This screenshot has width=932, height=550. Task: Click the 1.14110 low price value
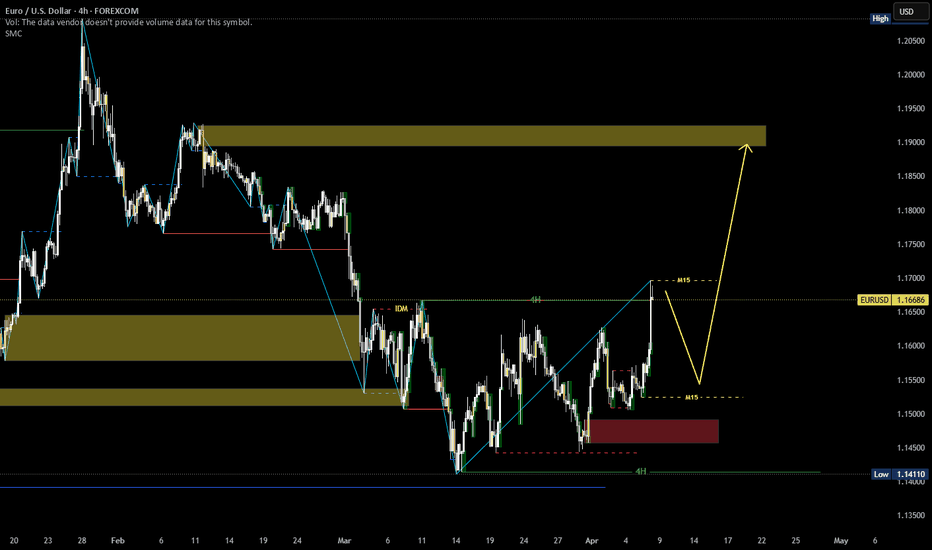(908, 474)
